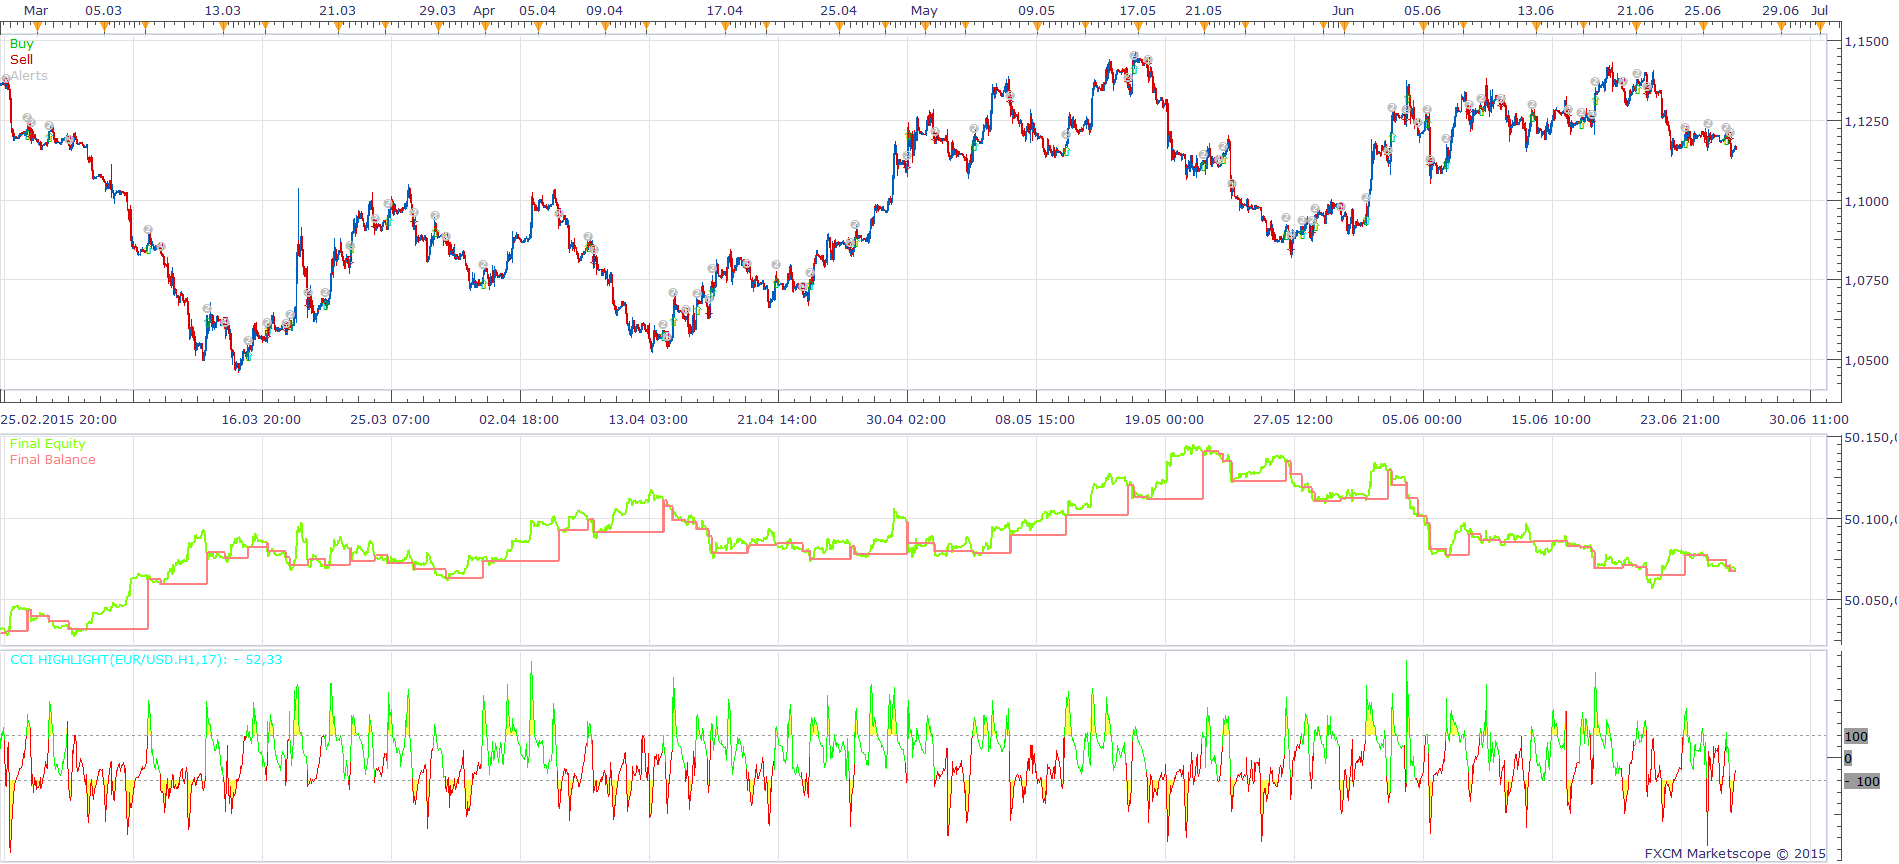This screenshot has height=864, width=1899.
Task: Click the 50.100 equity axis label
Action: pyautogui.click(x=1870, y=520)
